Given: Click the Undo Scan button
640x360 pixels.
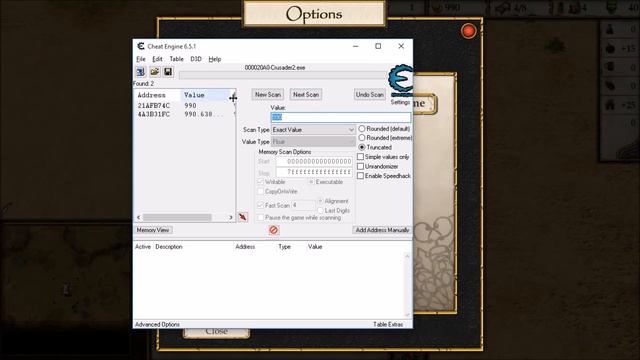Looking at the screenshot, I should pos(369,95).
